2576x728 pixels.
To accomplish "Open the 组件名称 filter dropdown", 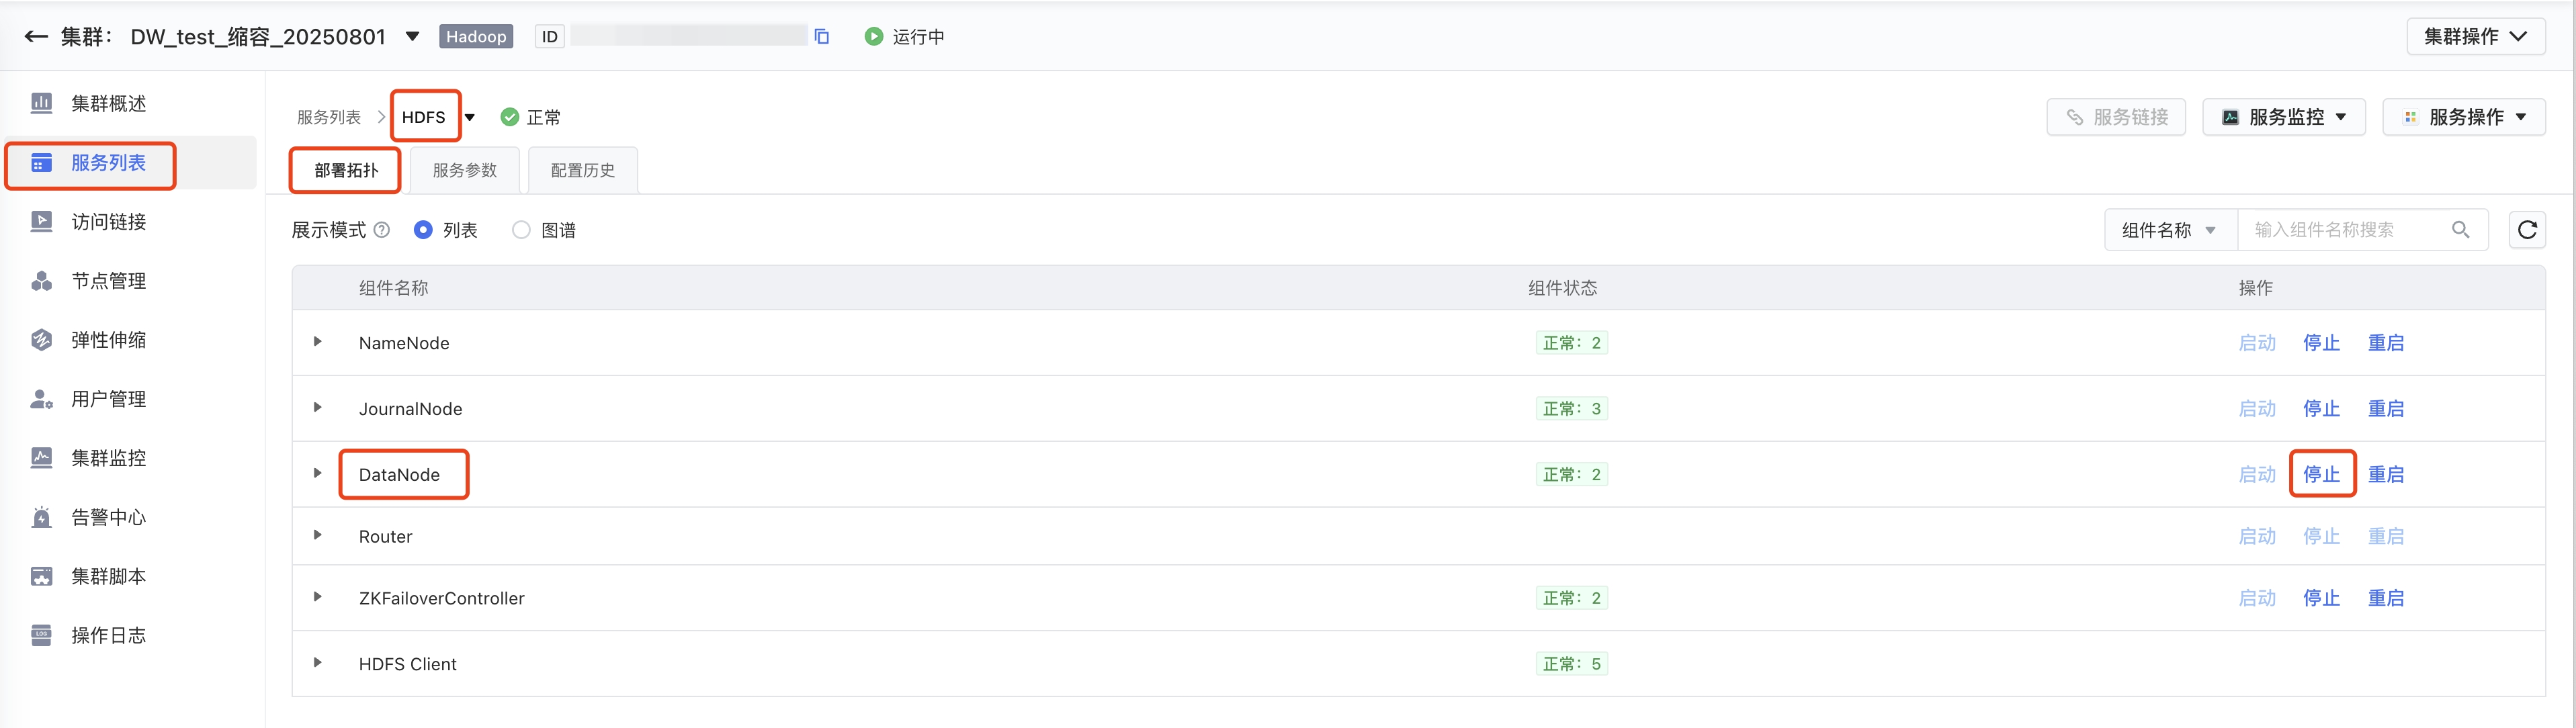I will [x=2169, y=230].
